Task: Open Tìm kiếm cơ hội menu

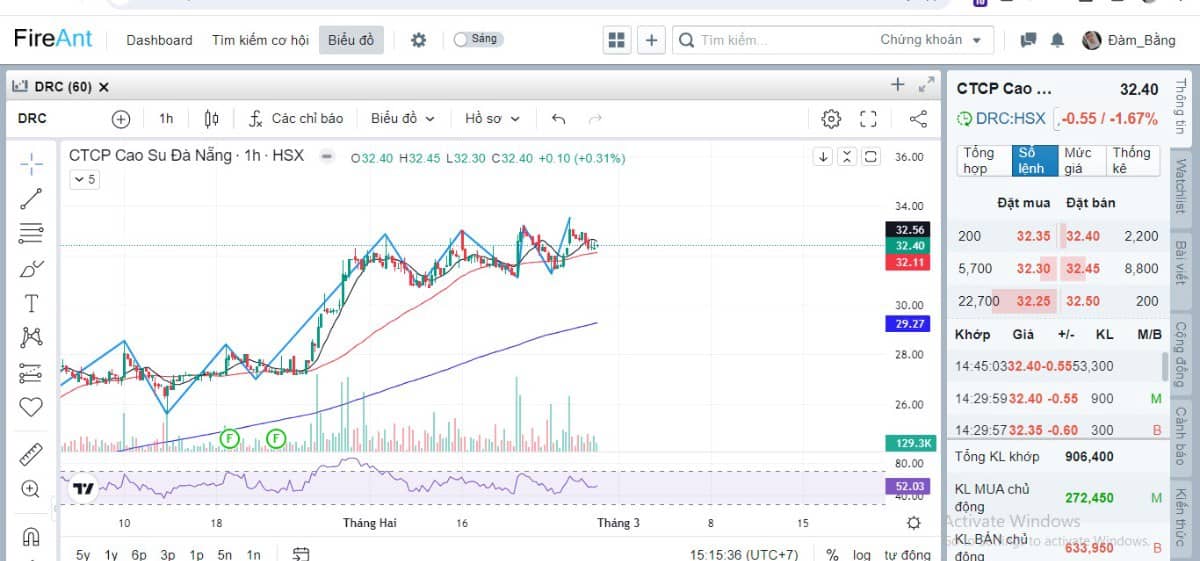Action: tap(260, 40)
